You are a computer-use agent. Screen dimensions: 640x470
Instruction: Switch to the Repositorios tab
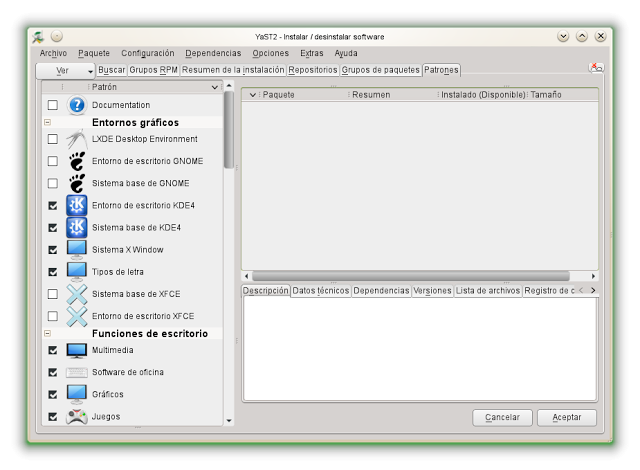313,70
